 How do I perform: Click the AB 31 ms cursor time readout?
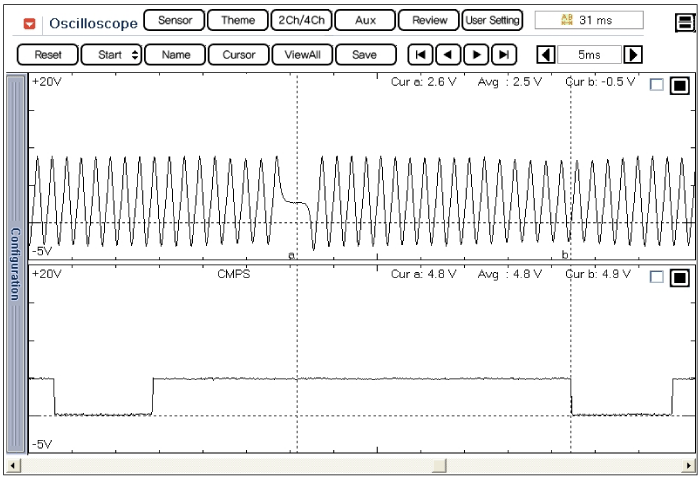[589, 20]
